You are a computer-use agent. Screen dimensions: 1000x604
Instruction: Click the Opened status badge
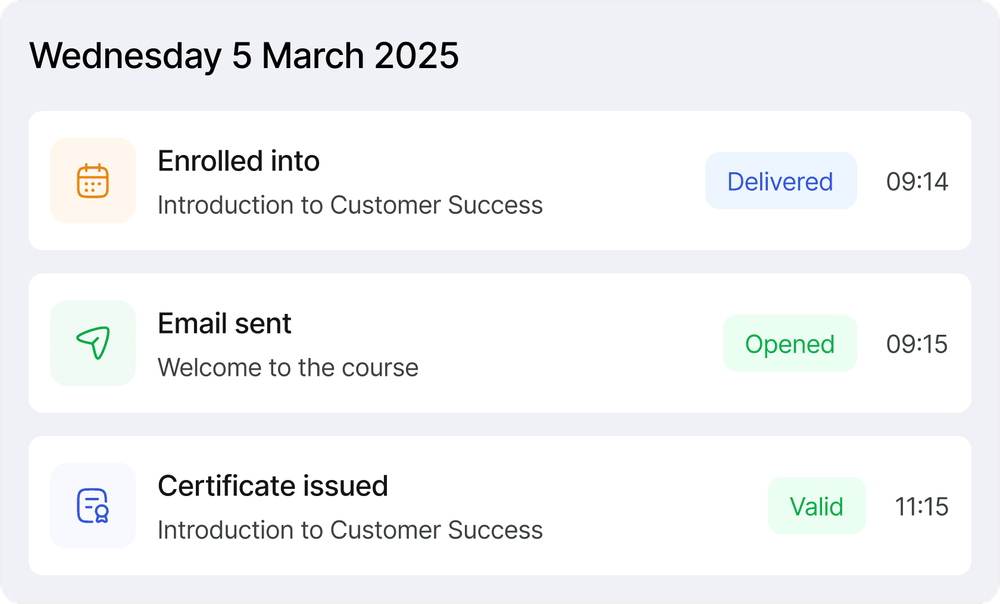coord(790,343)
